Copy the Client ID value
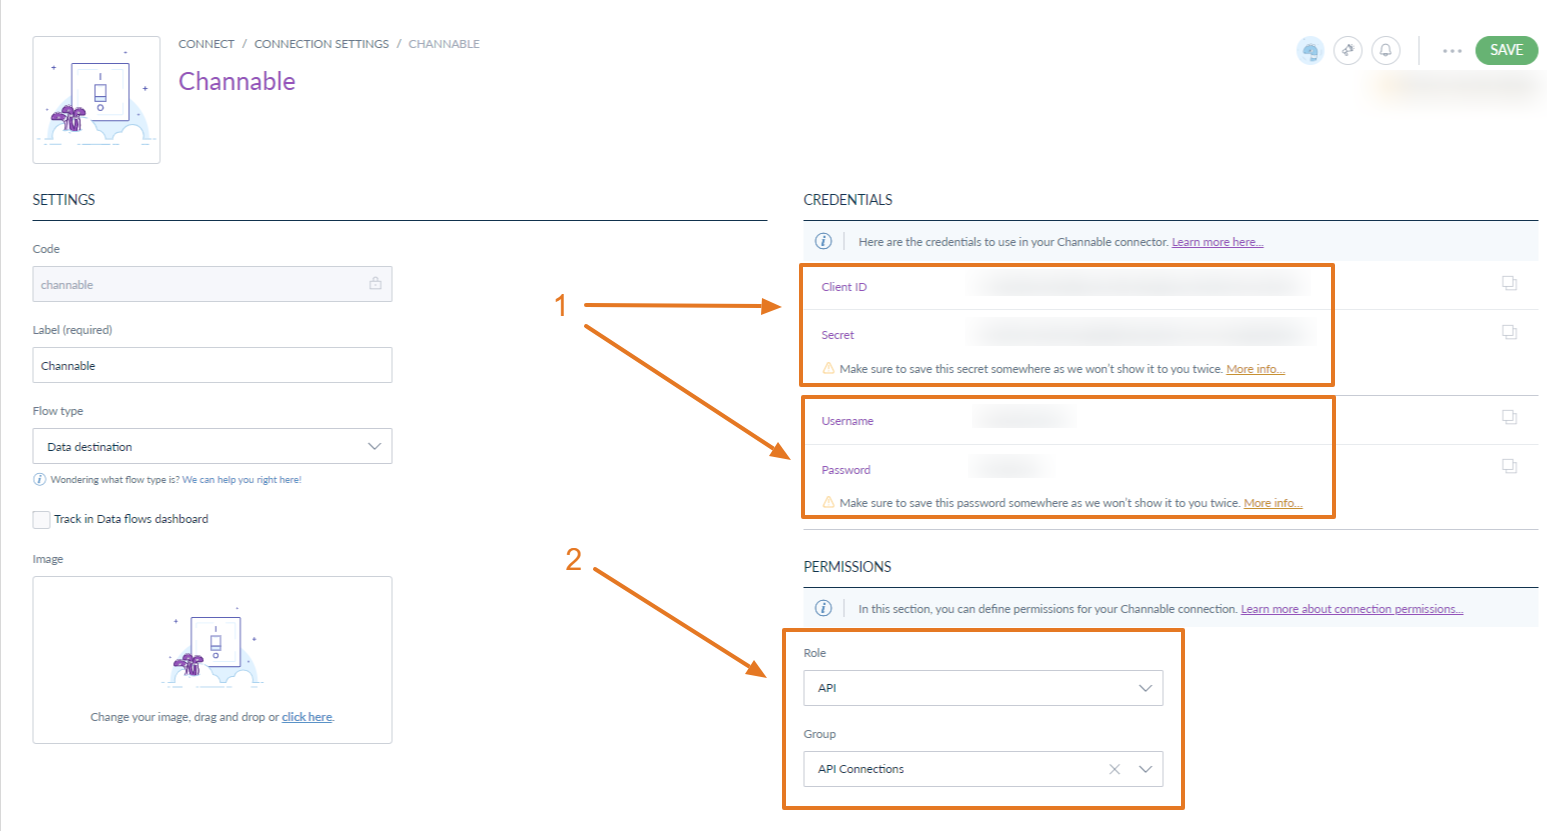 tap(1510, 284)
